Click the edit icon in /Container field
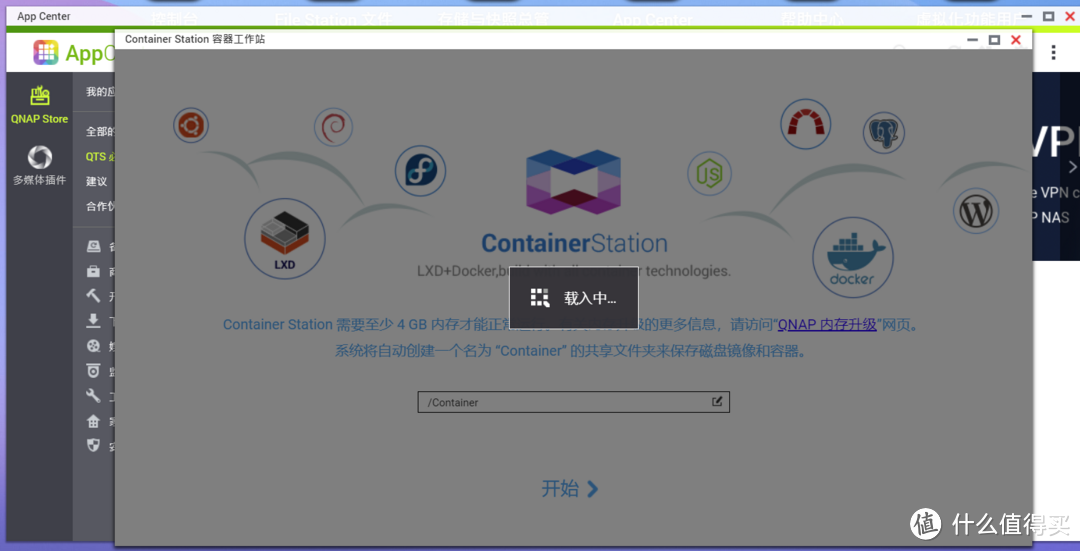The height and width of the screenshot is (551, 1080). (x=717, y=402)
